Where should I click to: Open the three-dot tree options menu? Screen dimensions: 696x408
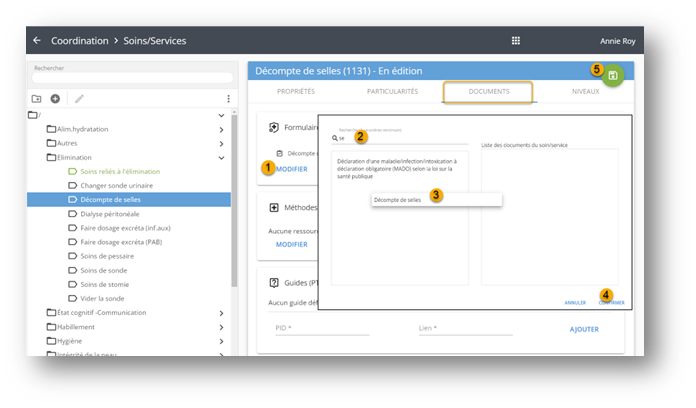click(229, 99)
